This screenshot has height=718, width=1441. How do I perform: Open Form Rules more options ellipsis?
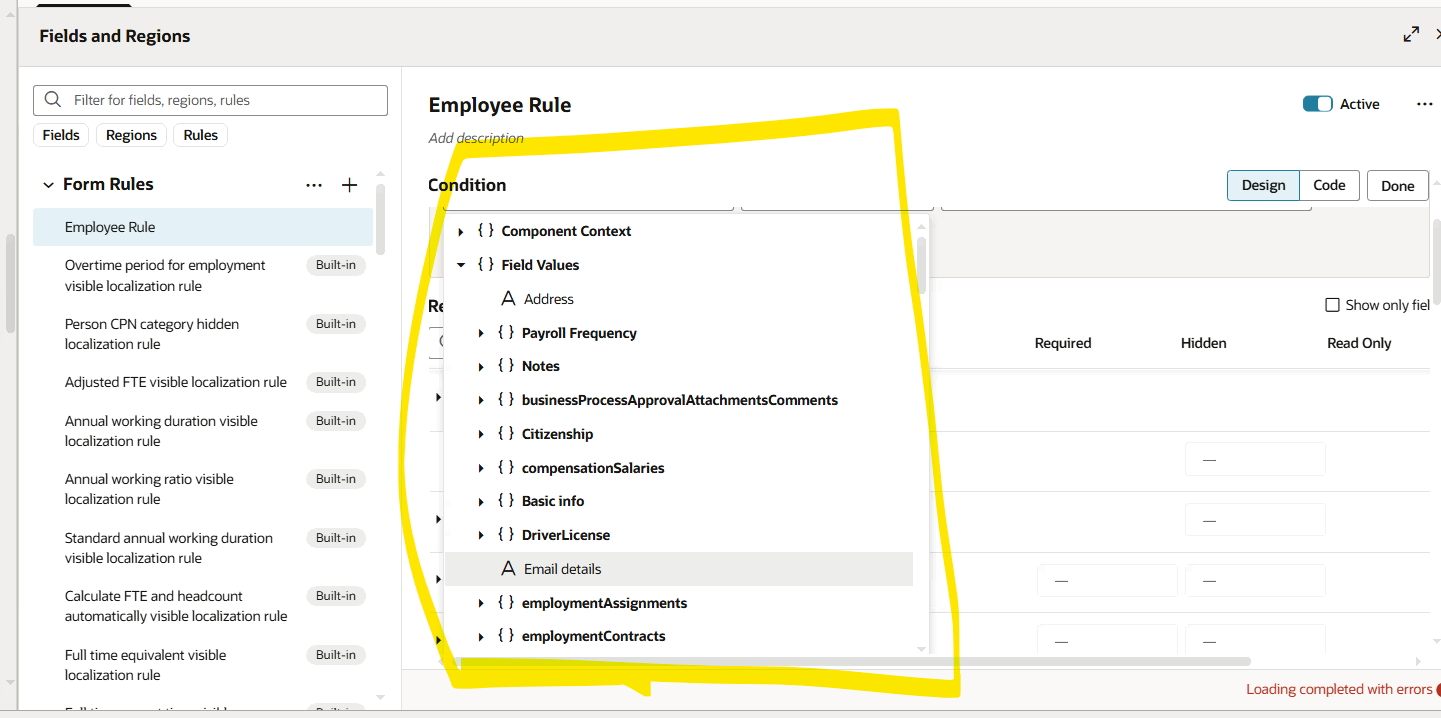[314, 185]
